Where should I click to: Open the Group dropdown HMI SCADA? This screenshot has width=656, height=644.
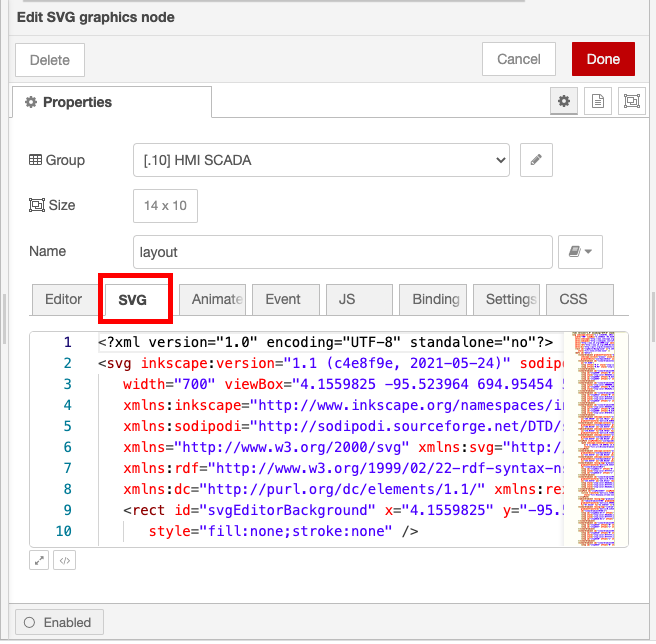click(x=321, y=160)
